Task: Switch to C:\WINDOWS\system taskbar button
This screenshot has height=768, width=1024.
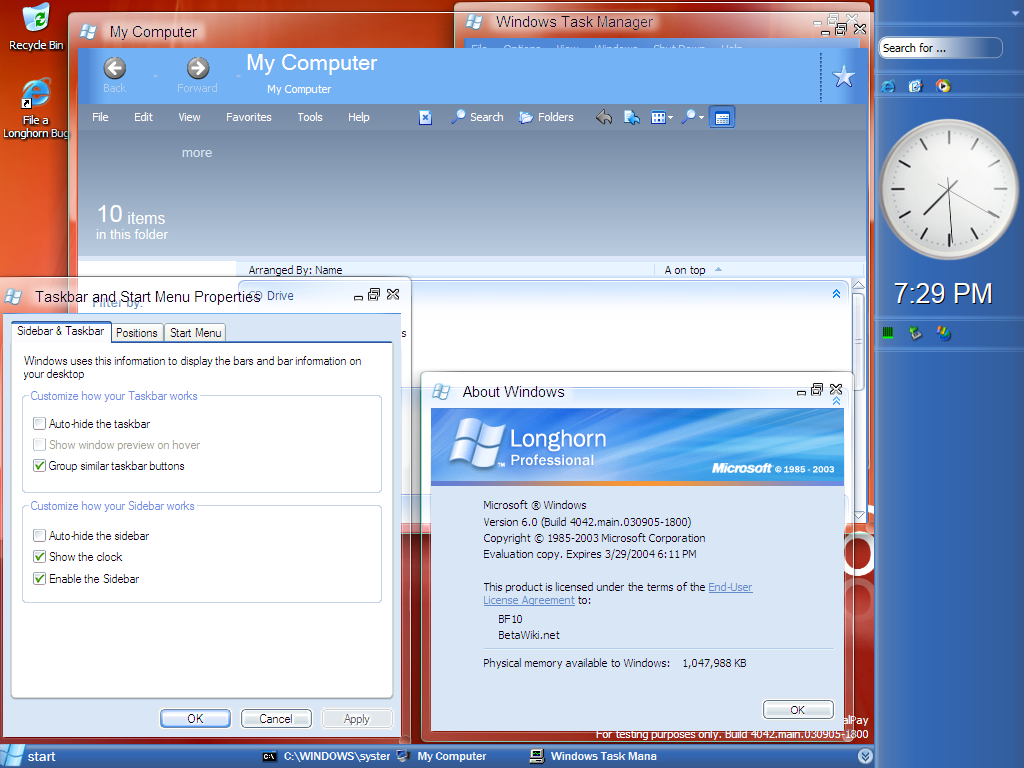Action: tap(327, 756)
